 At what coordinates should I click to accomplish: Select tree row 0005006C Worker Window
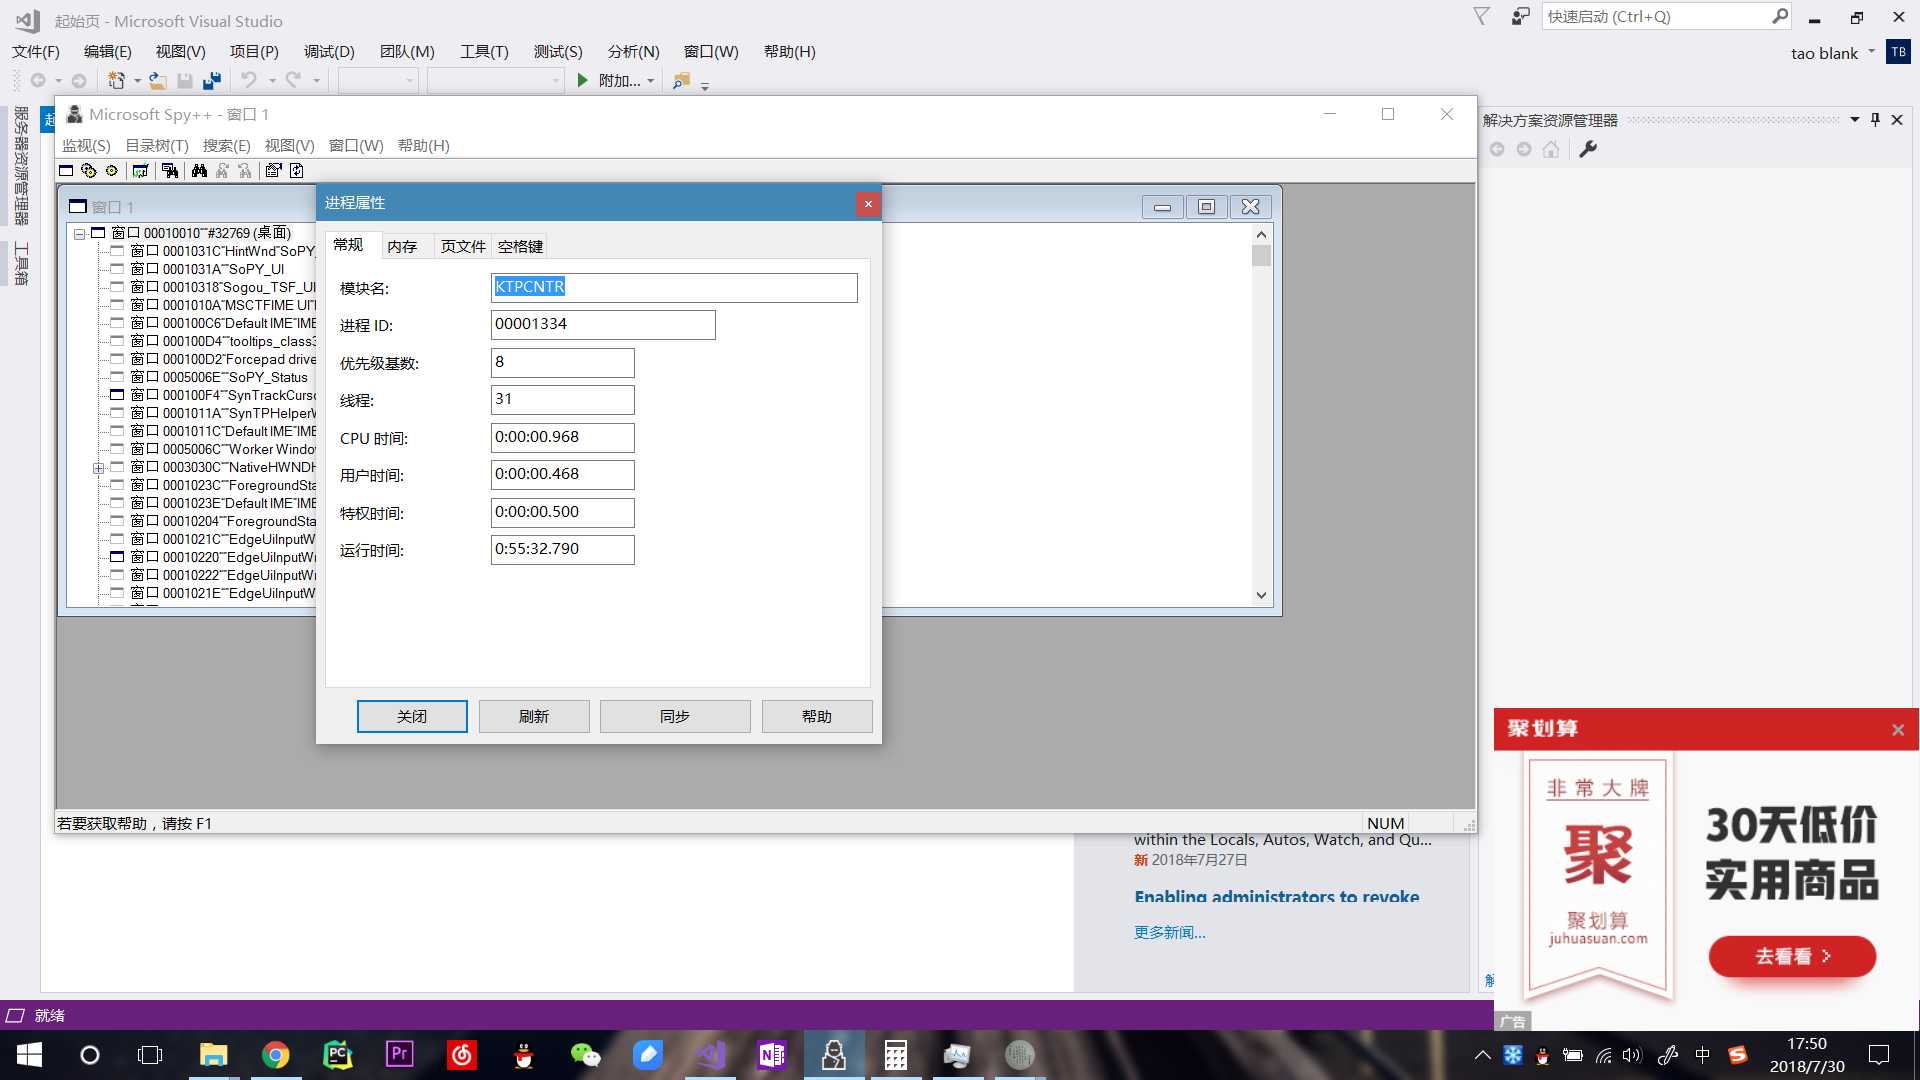pyautogui.click(x=222, y=449)
